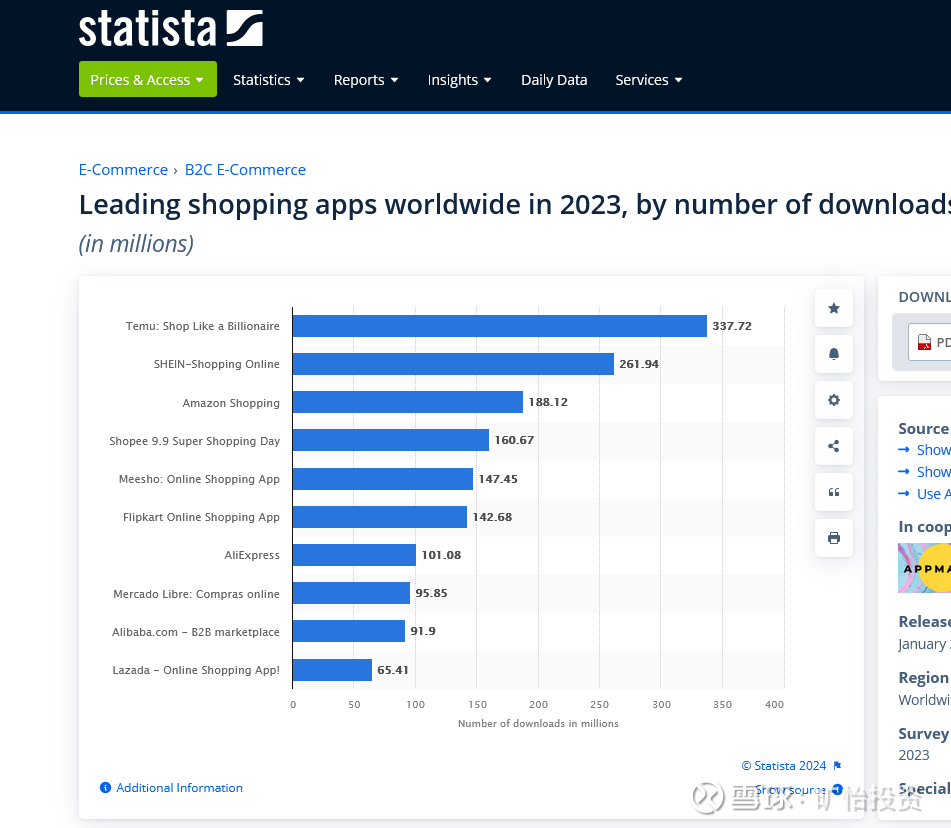Click the 'AliExpress' axis label

(x=252, y=555)
